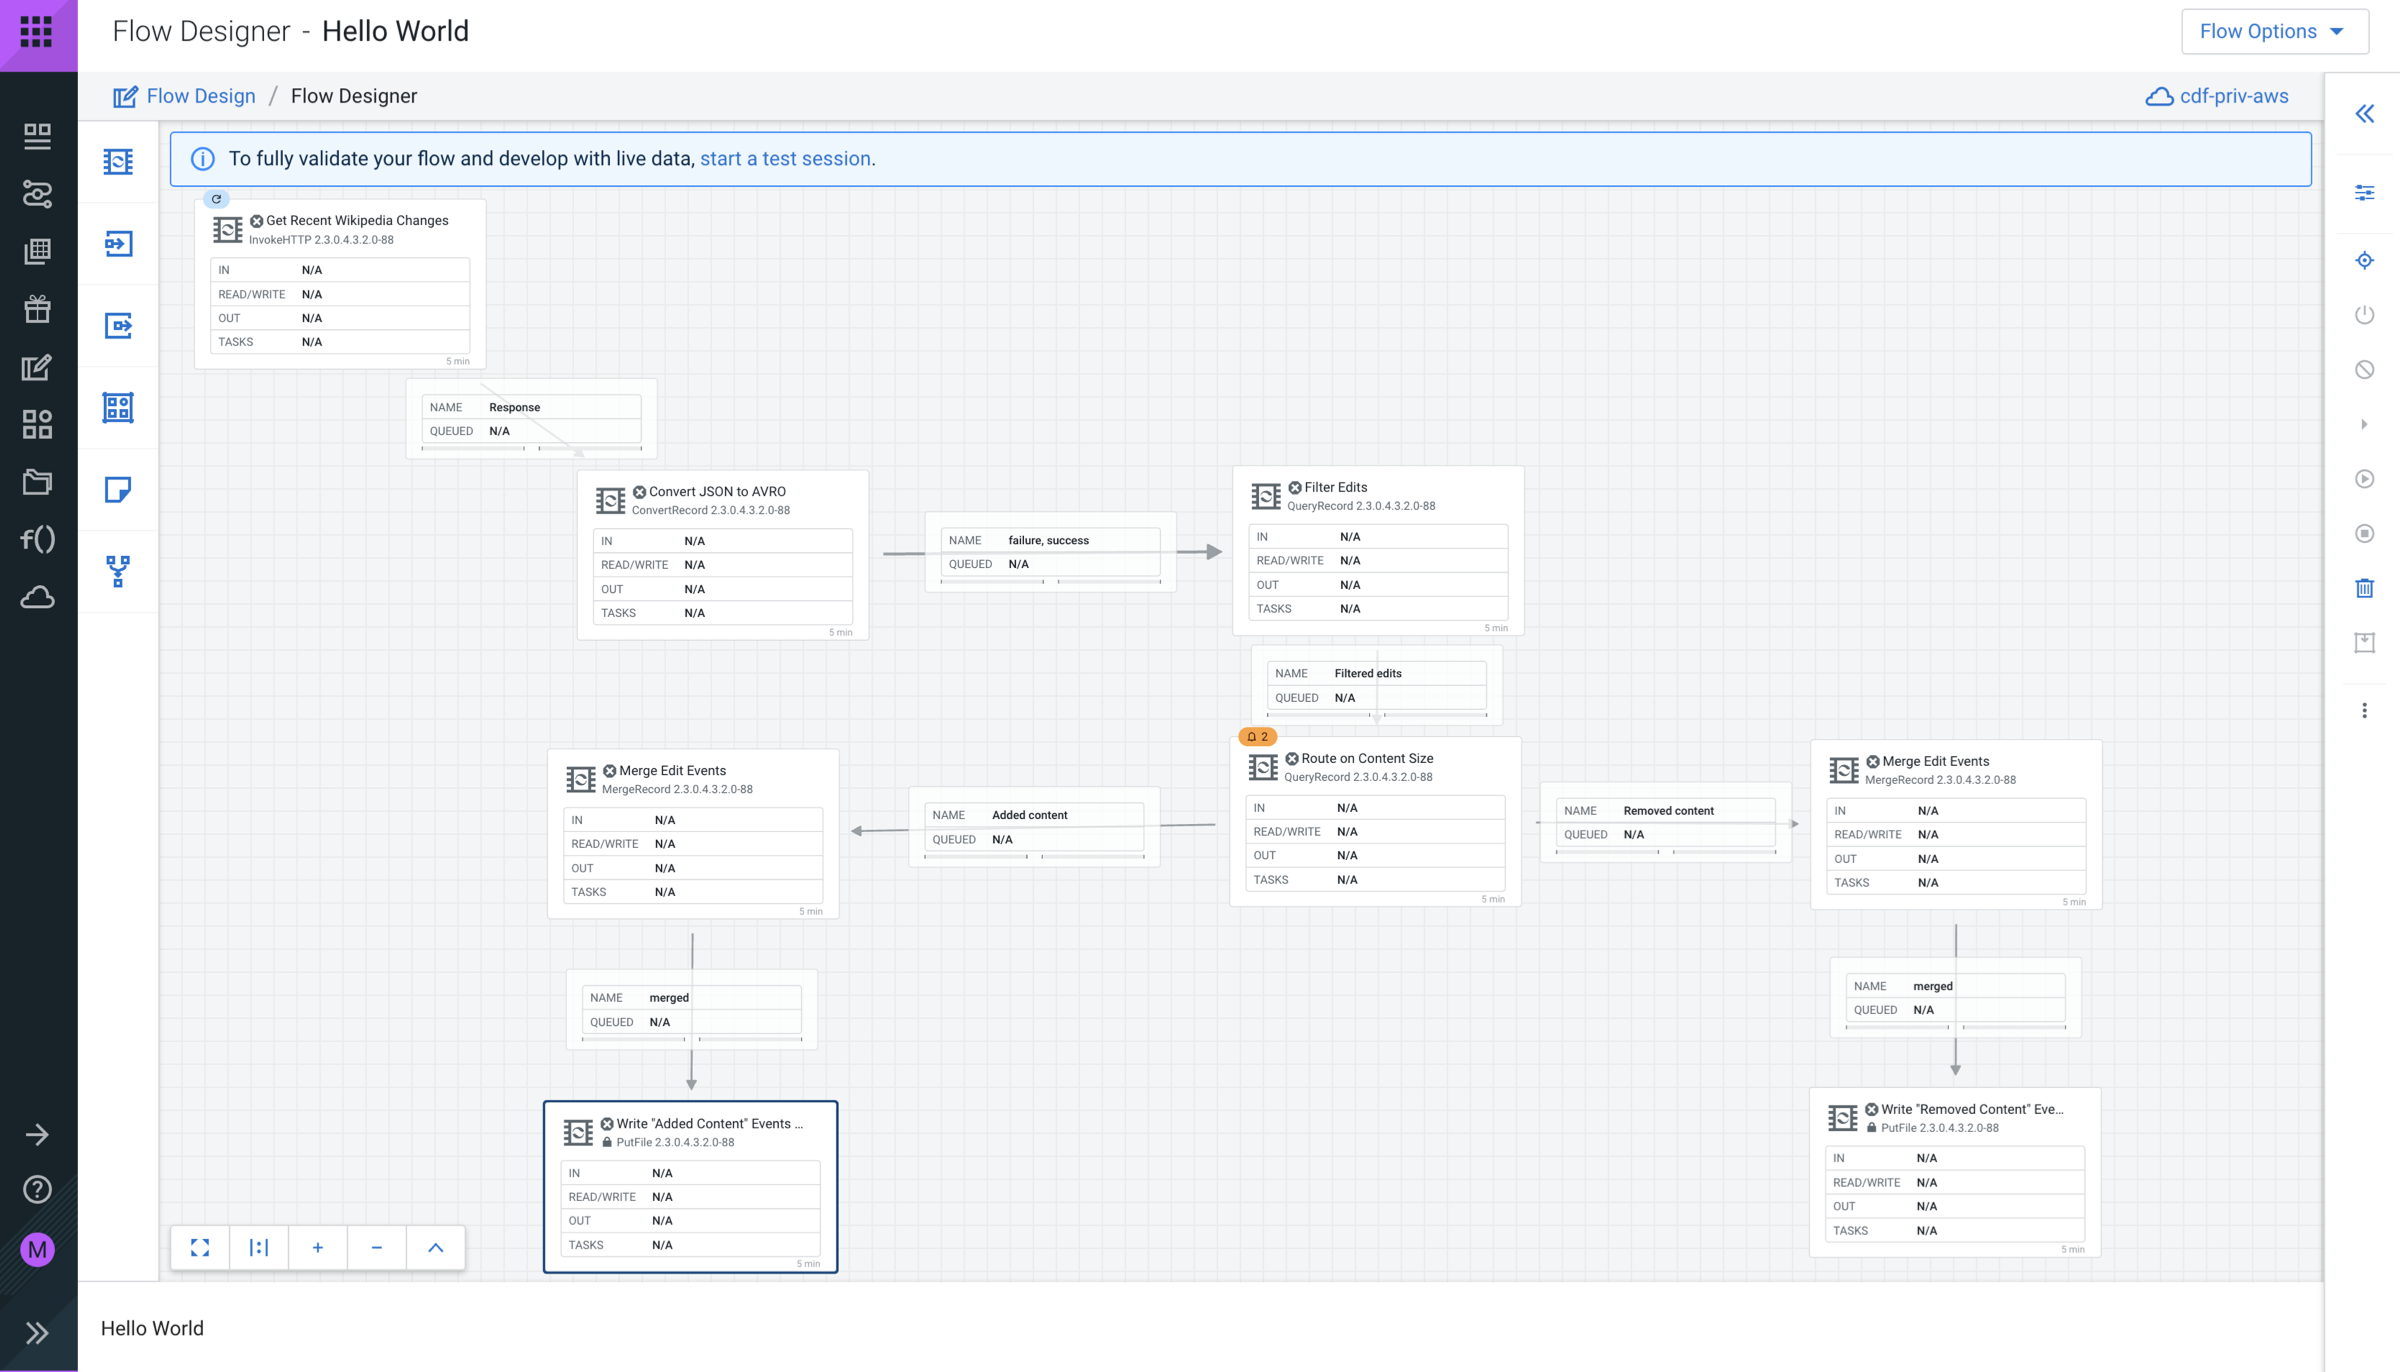Click the help question mark icon
Screen dimensions: 2400x1372
[x=37, y=1190]
